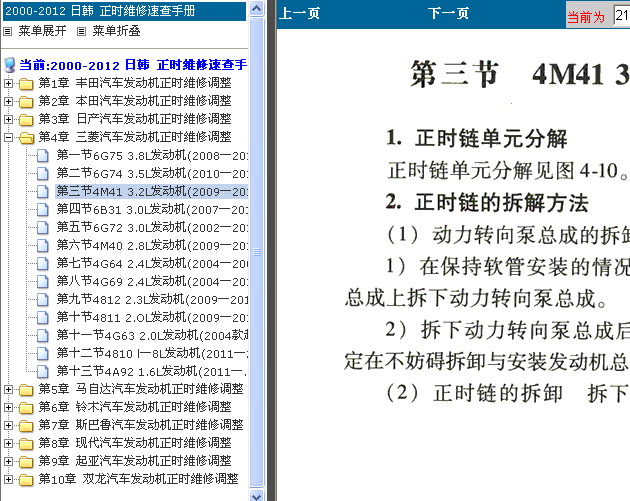This screenshot has width=630, height=501.
Task: Expand the 第1章 丰田汽车 chapter node
Action: click(x=8, y=84)
